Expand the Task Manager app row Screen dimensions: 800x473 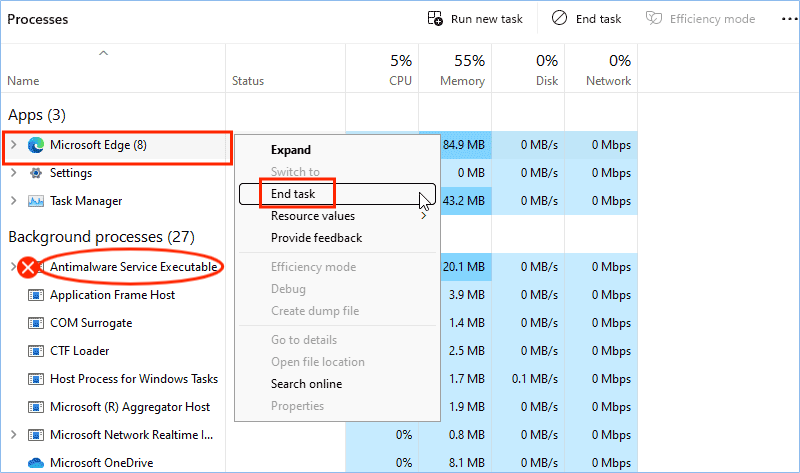click(x=14, y=201)
